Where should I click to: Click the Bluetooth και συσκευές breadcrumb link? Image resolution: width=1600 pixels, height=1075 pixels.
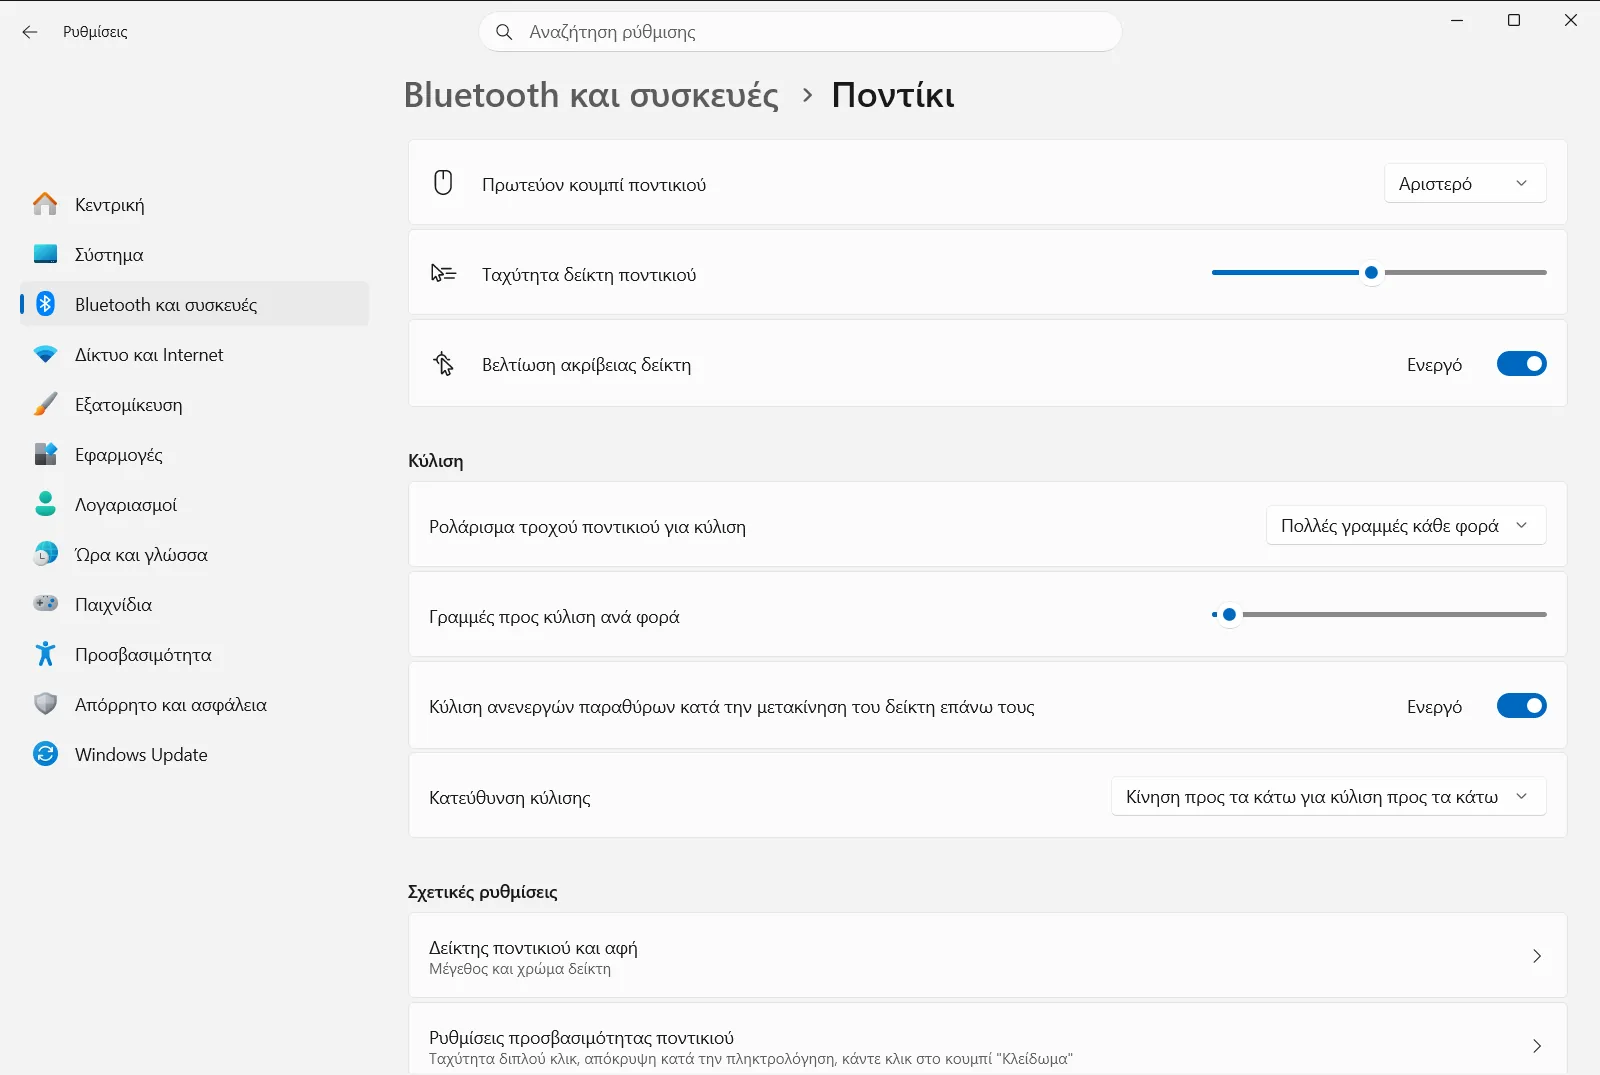tap(591, 95)
